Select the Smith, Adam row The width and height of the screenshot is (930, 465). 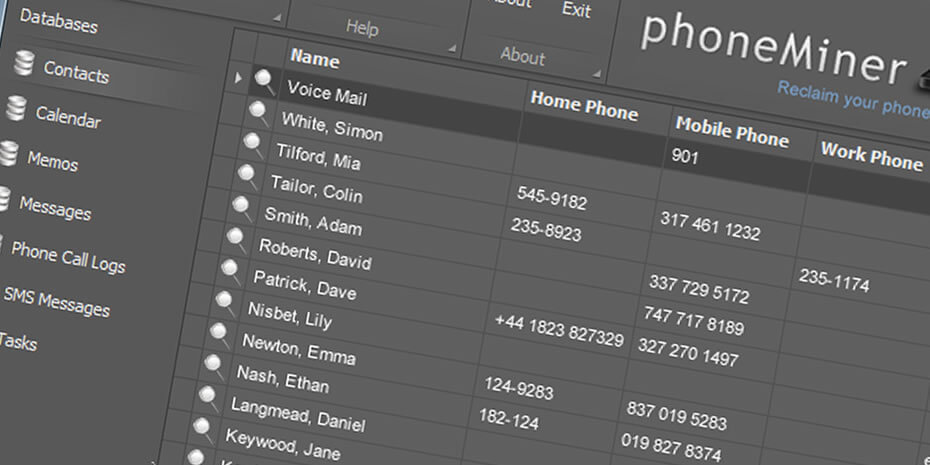click(313, 221)
